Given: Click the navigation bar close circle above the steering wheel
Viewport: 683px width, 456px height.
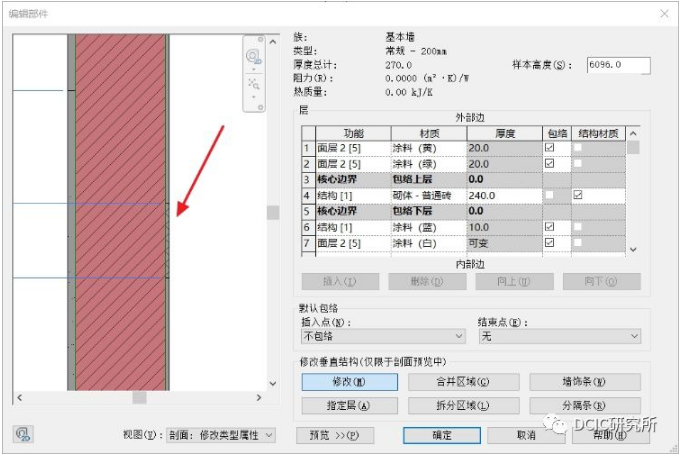Looking at the screenshot, I should tap(260, 39).
